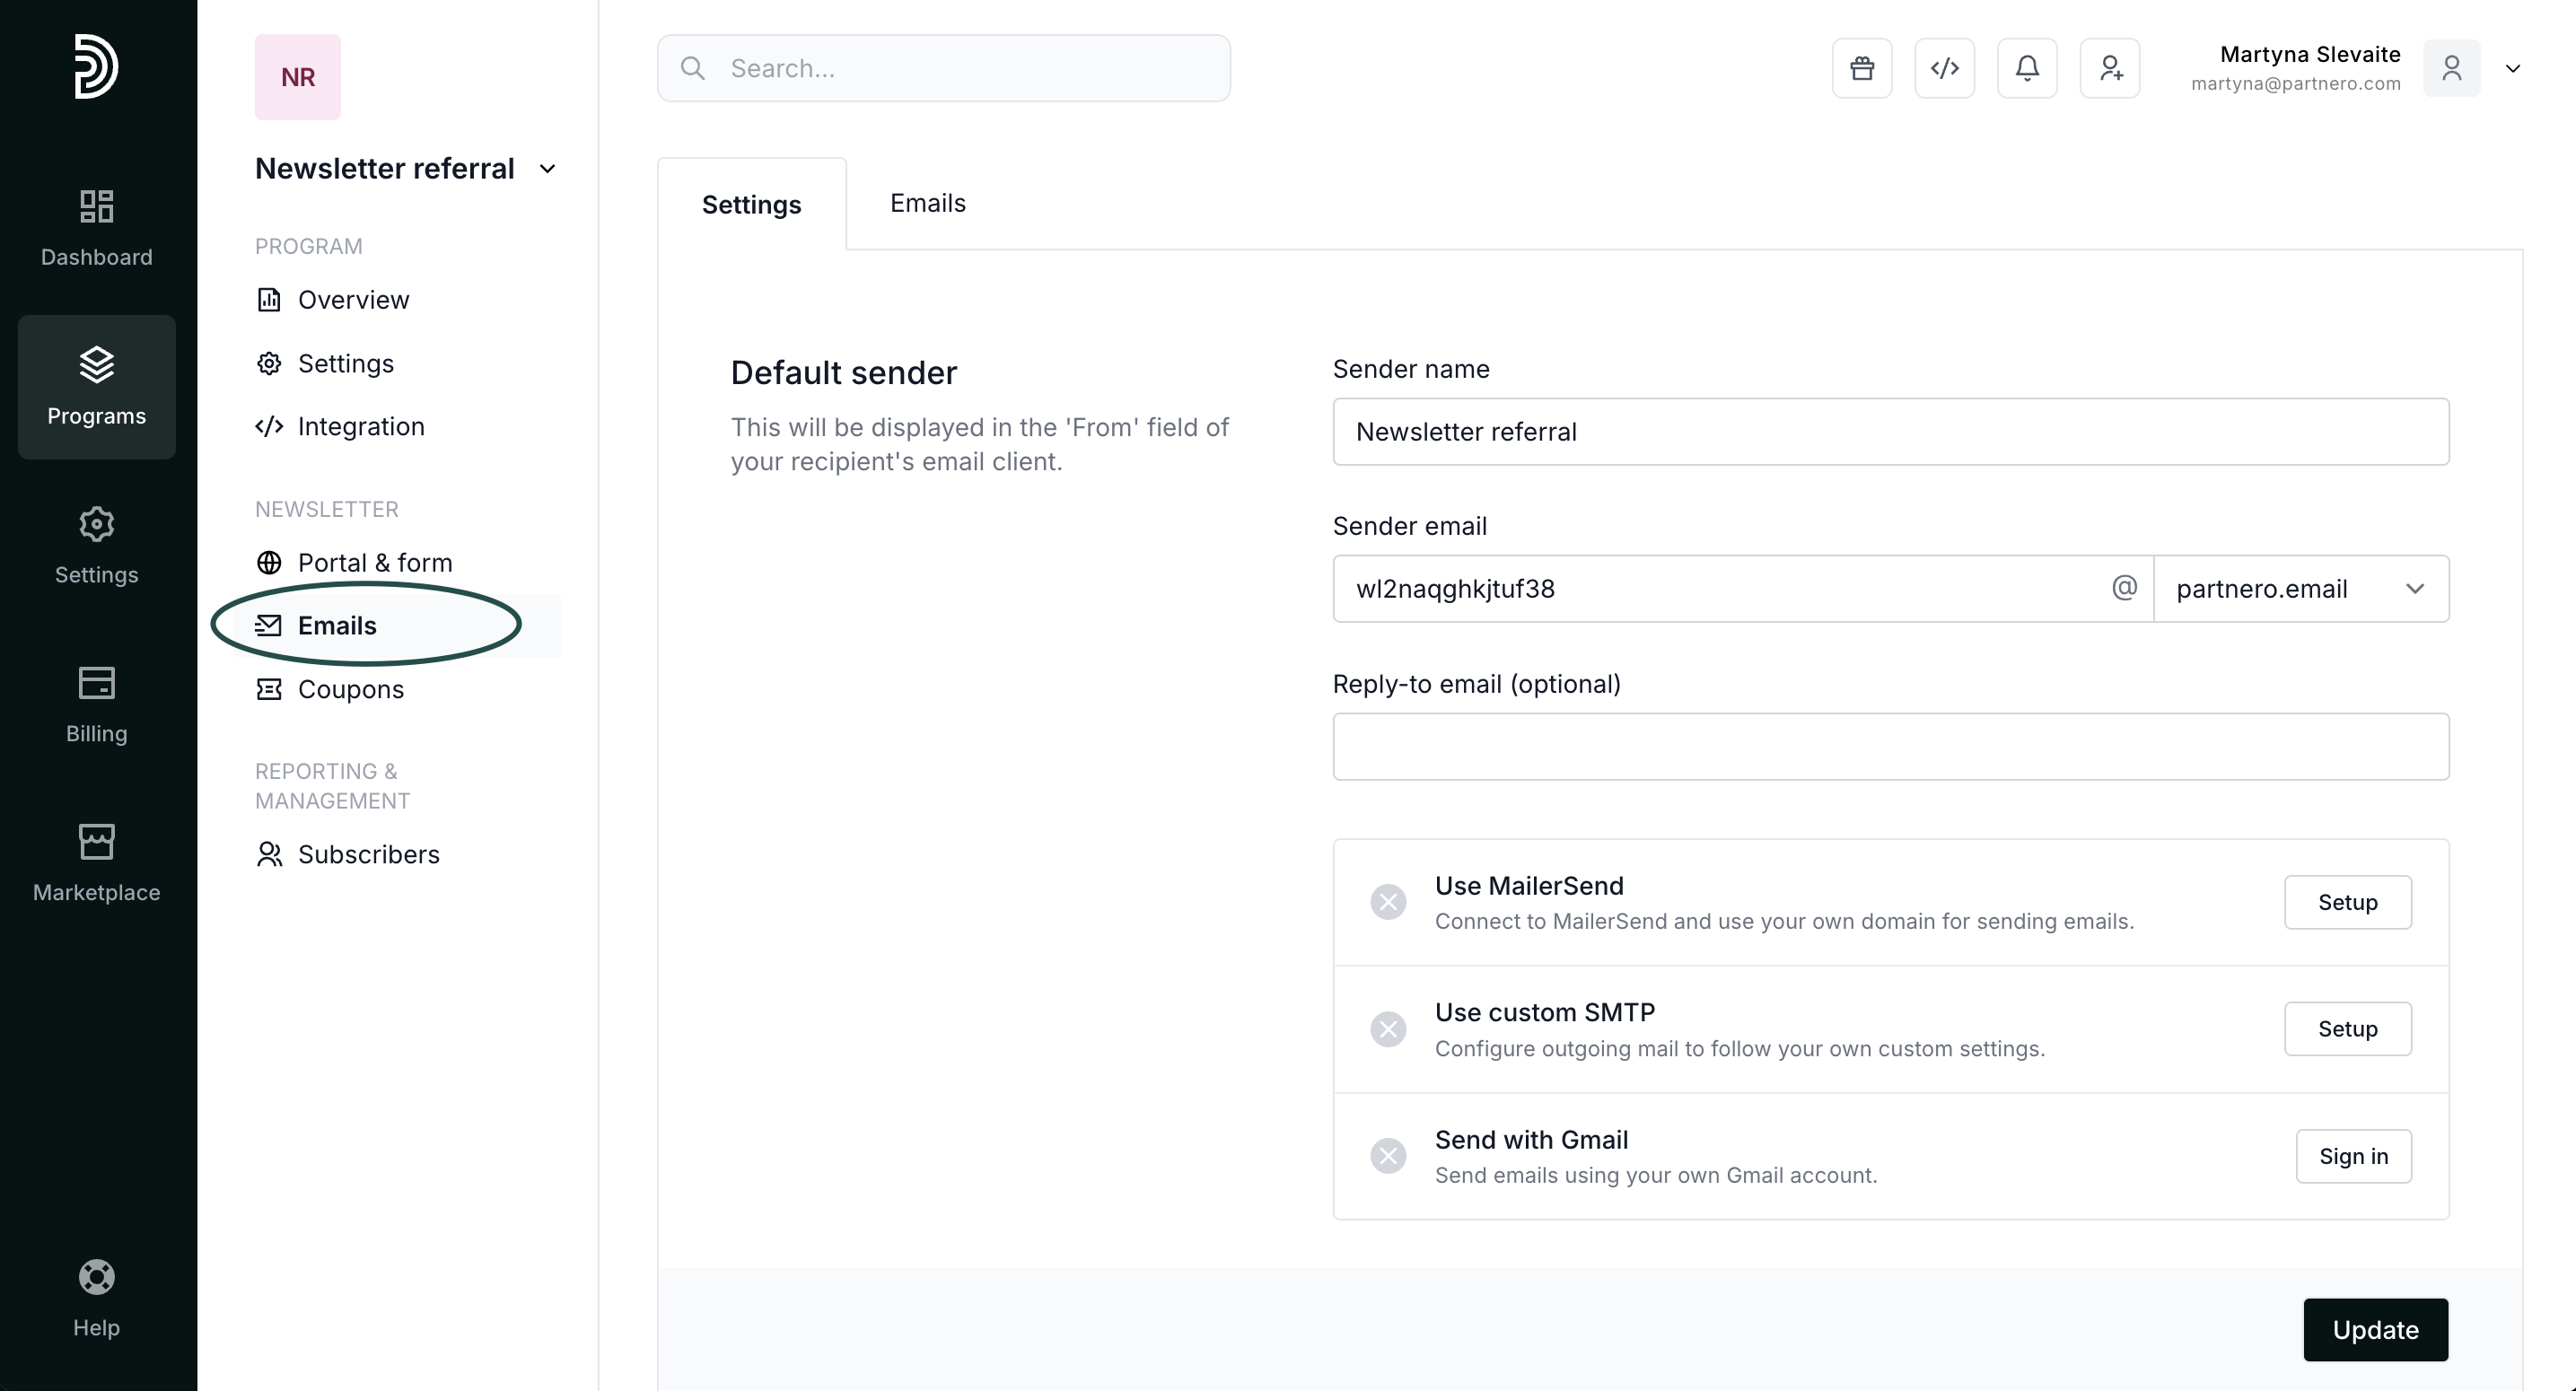Click the Reply-to email input field
2576x1391 pixels.
click(x=1889, y=746)
